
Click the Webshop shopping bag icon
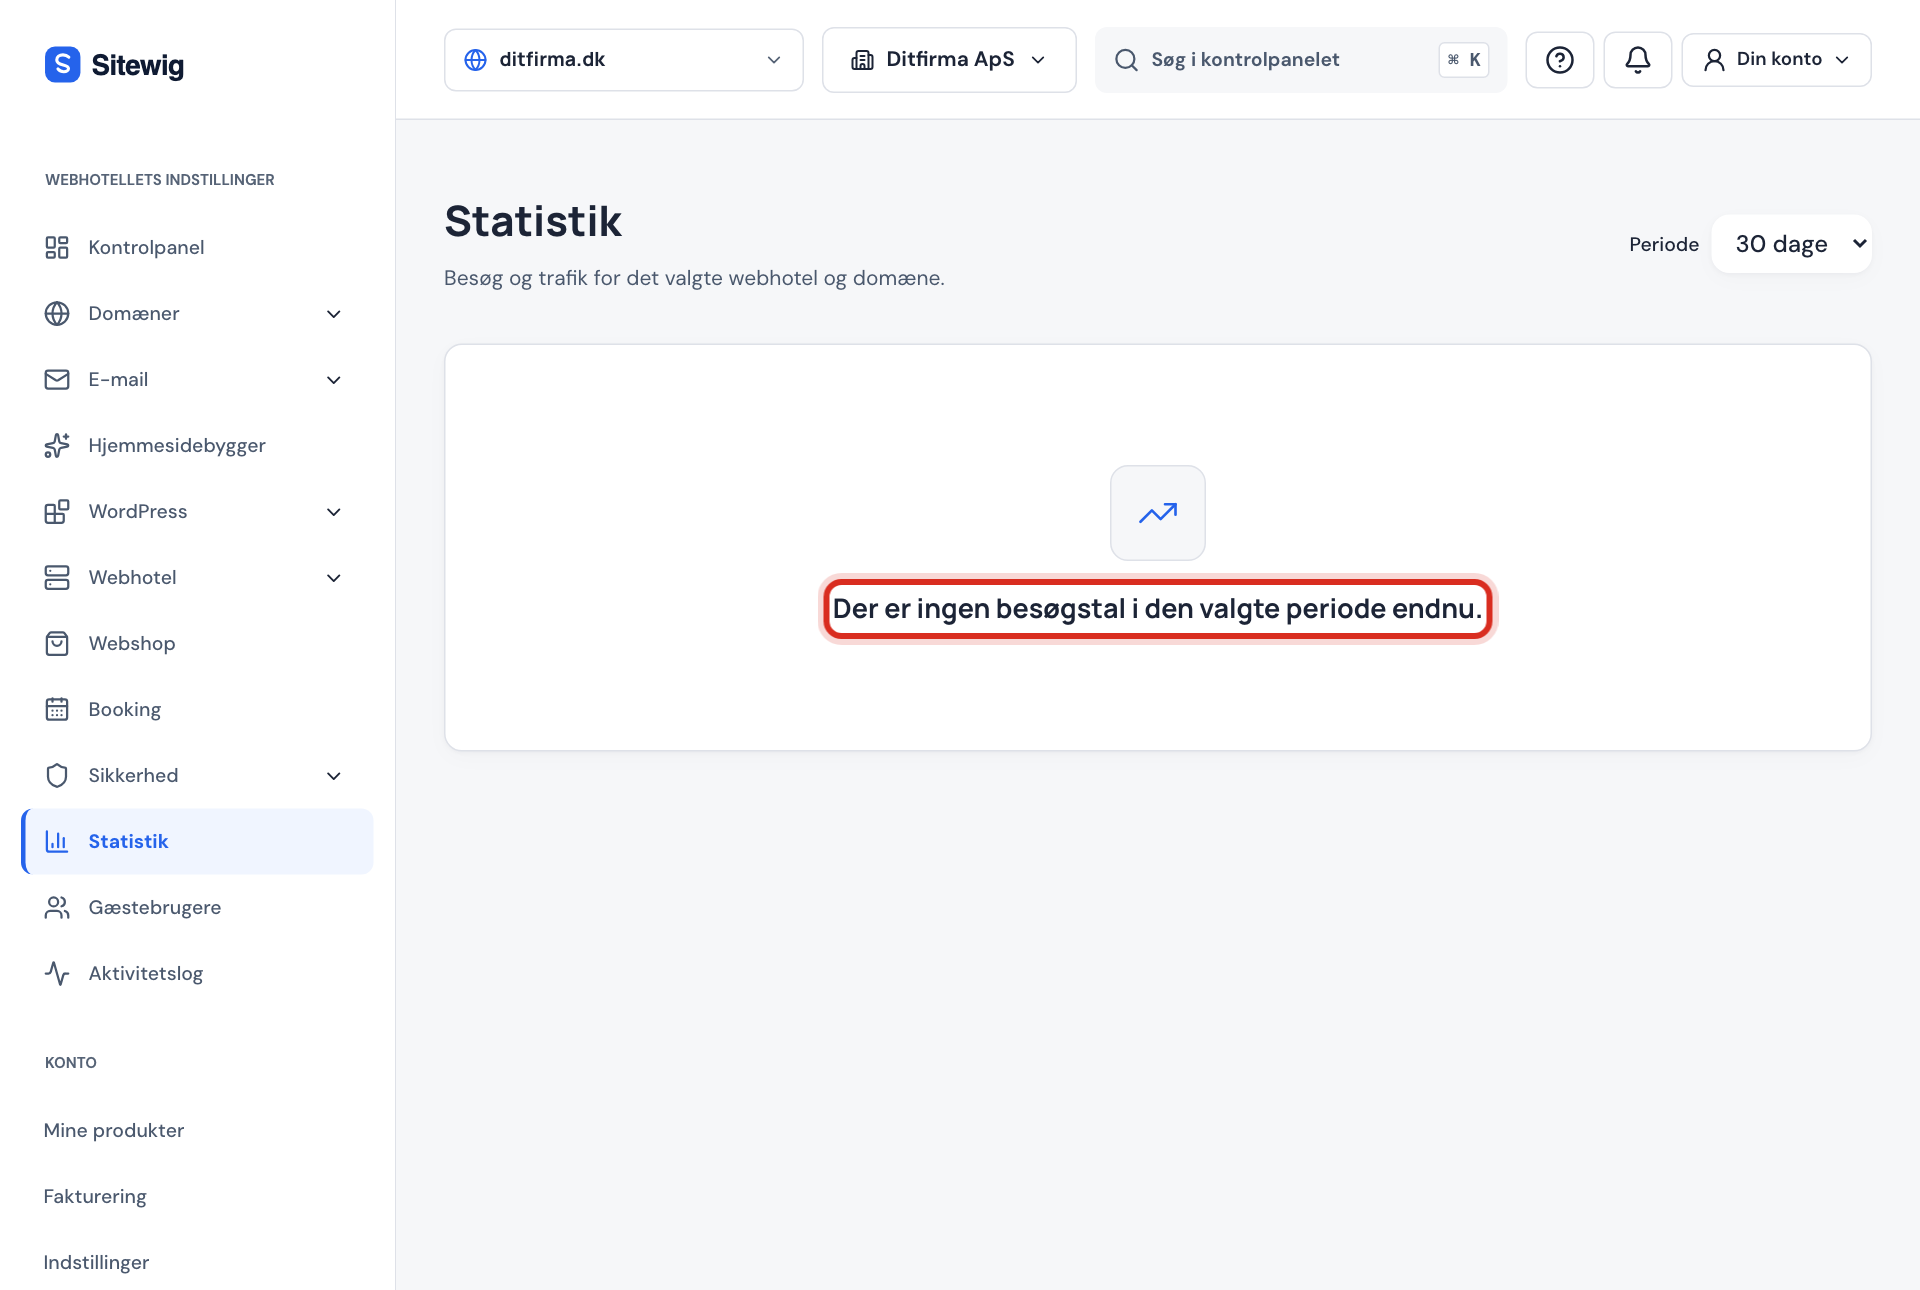pos(57,643)
